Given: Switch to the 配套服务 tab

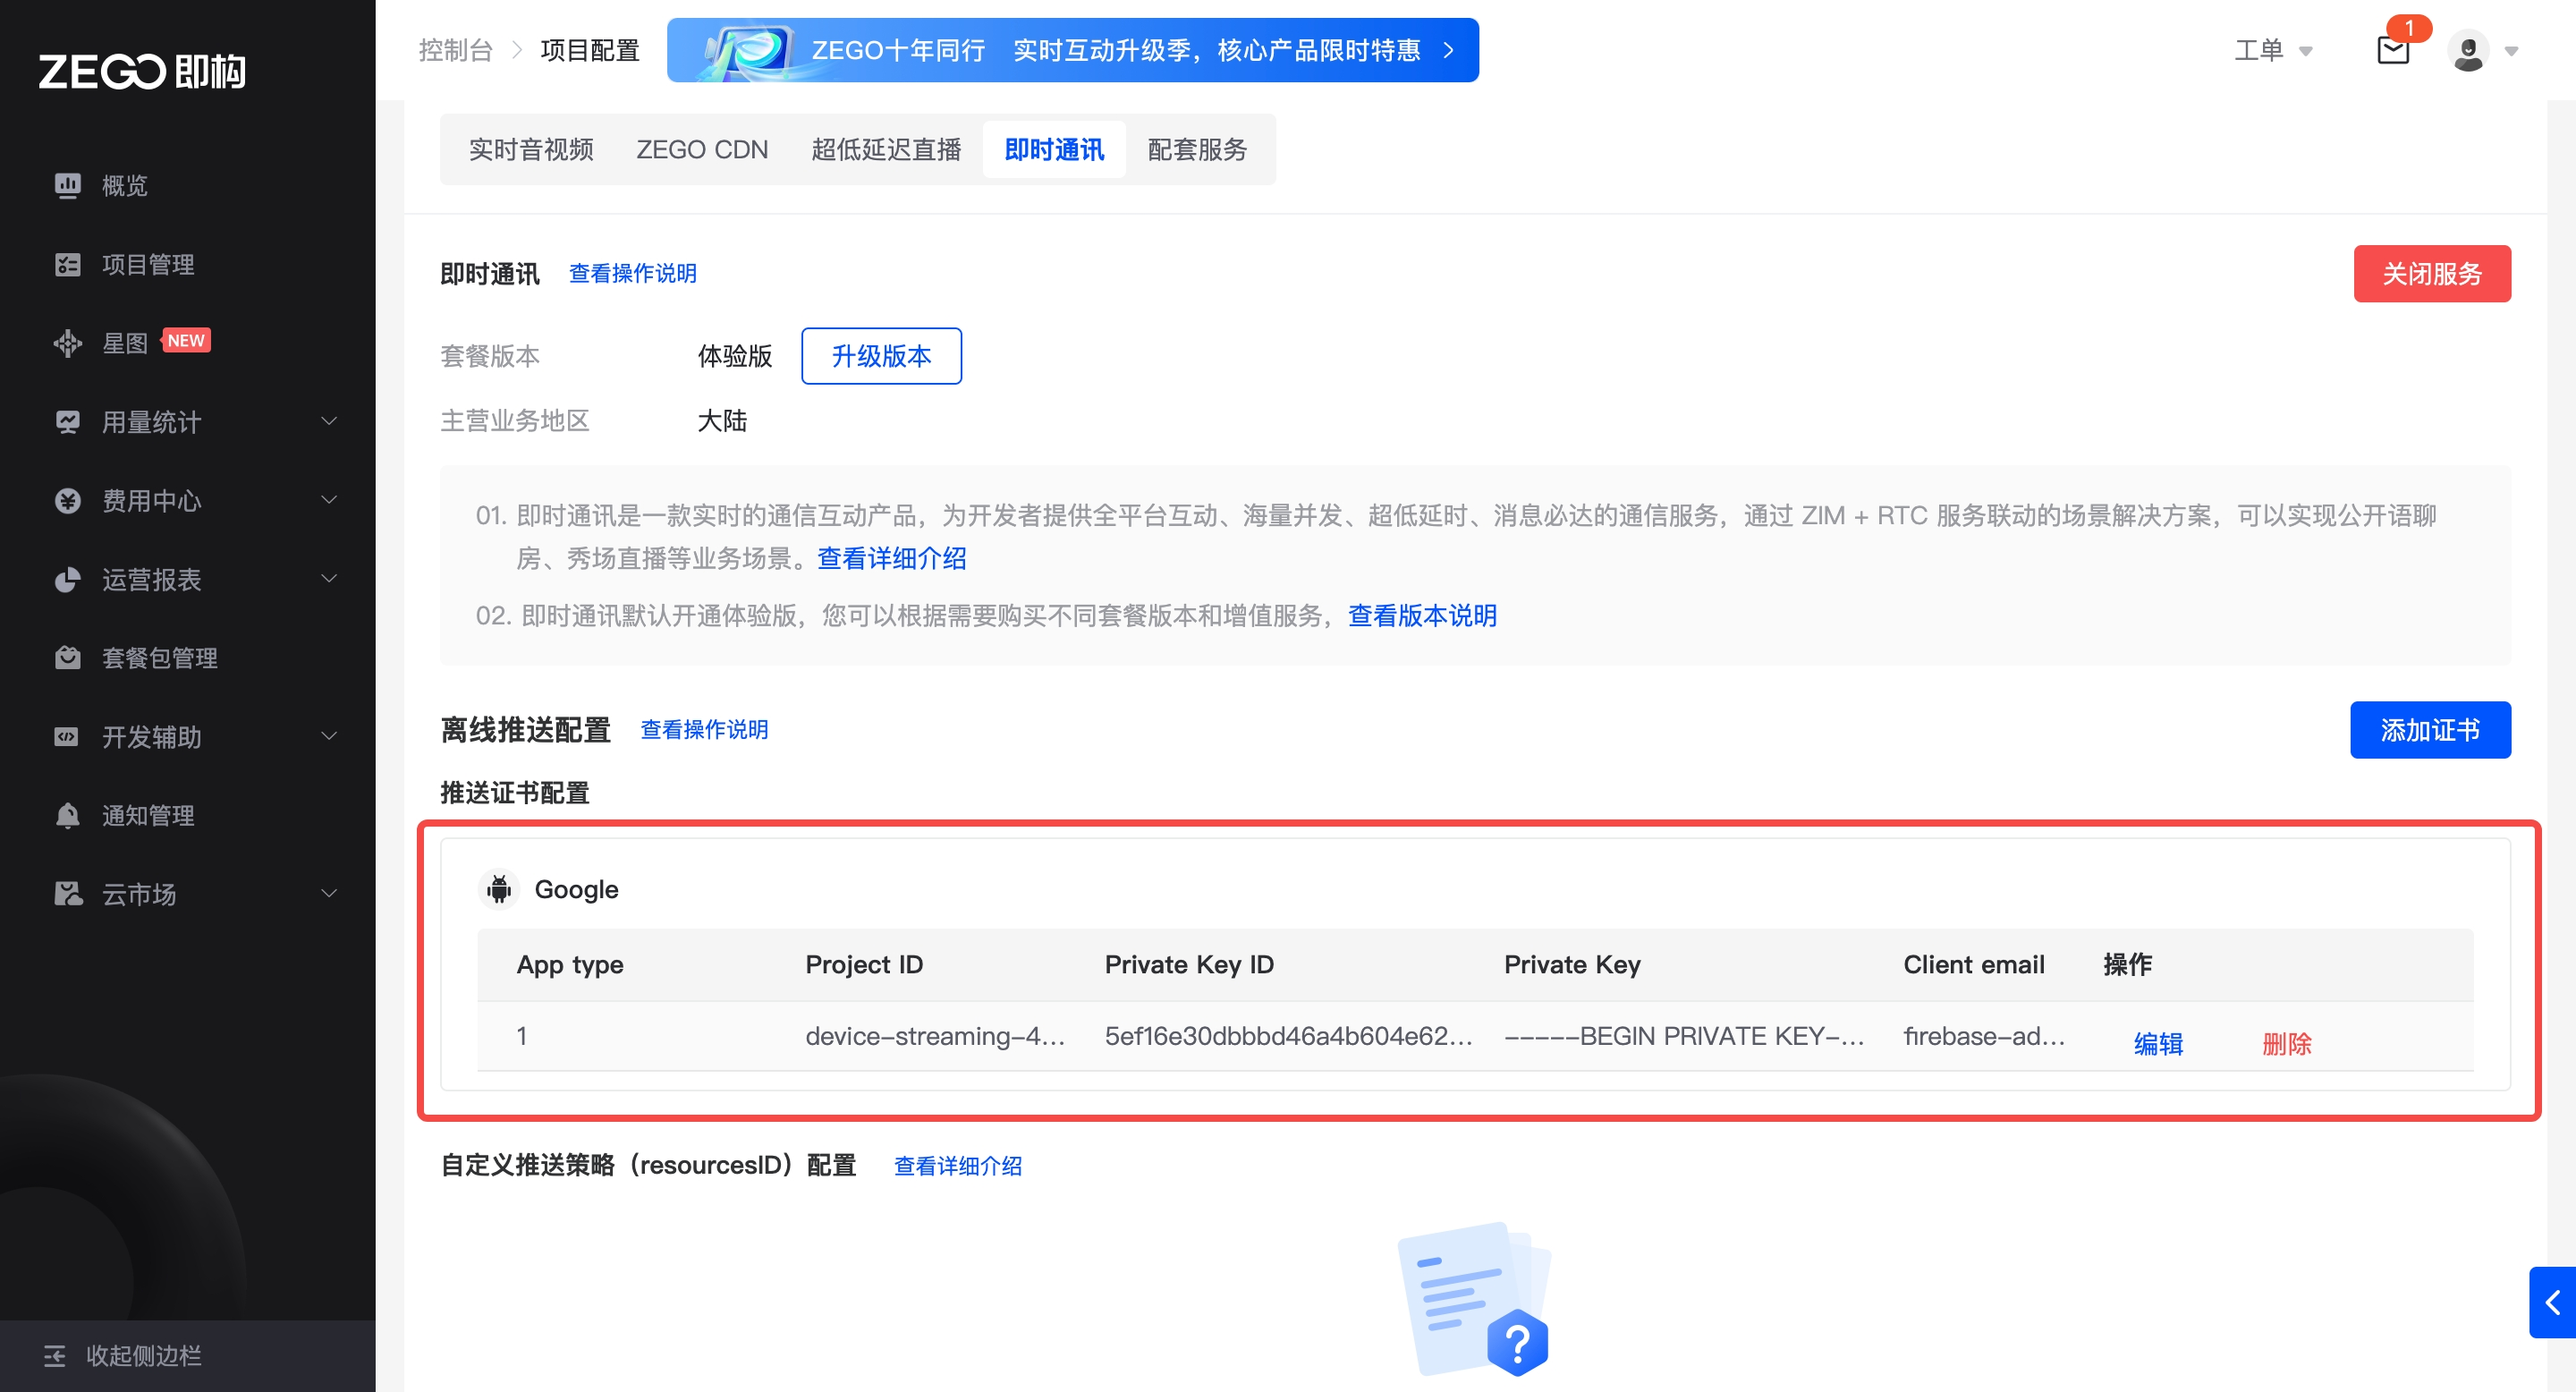Looking at the screenshot, I should (1197, 150).
